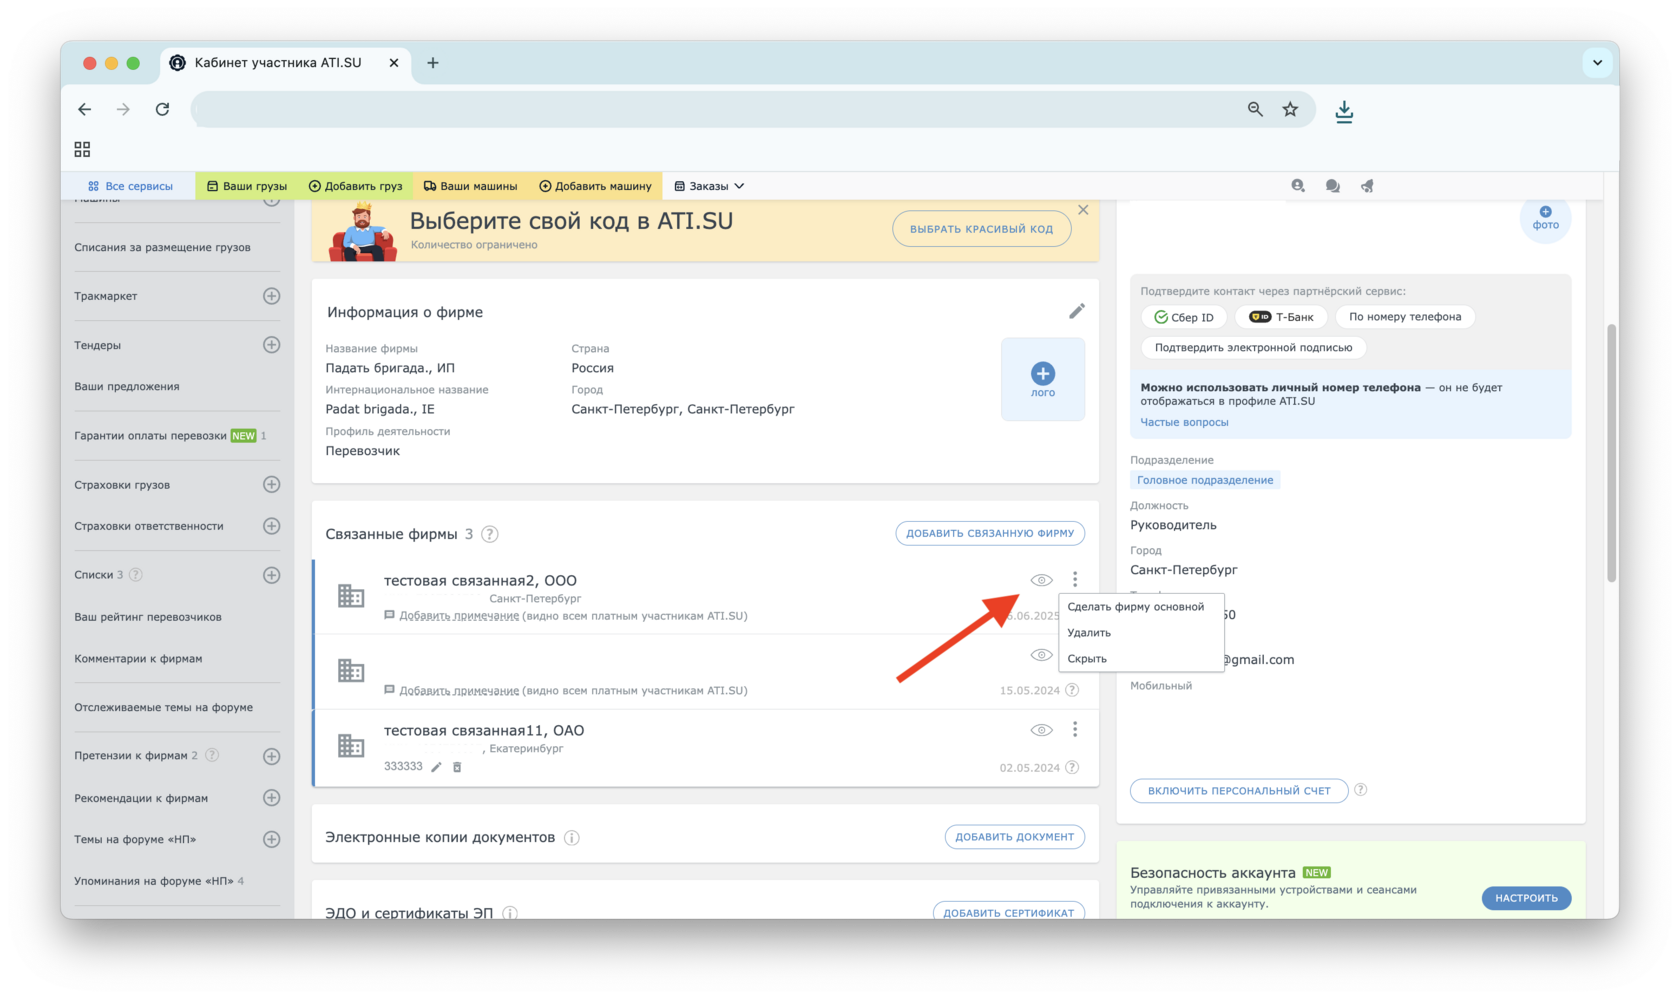Toggle visibility eye for тестовая связанная2
This screenshot has height=999, width=1680.
[1041, 580]
